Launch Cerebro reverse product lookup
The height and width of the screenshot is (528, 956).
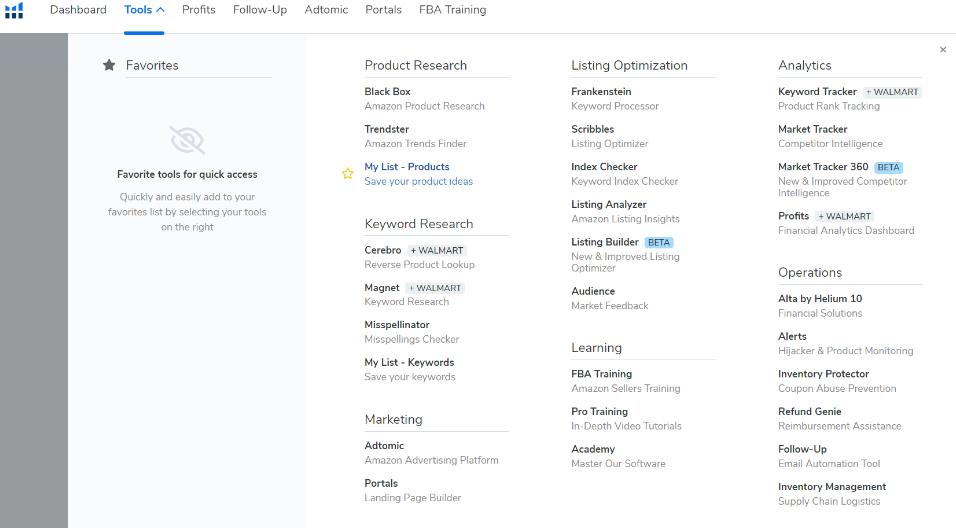[383, 250]
